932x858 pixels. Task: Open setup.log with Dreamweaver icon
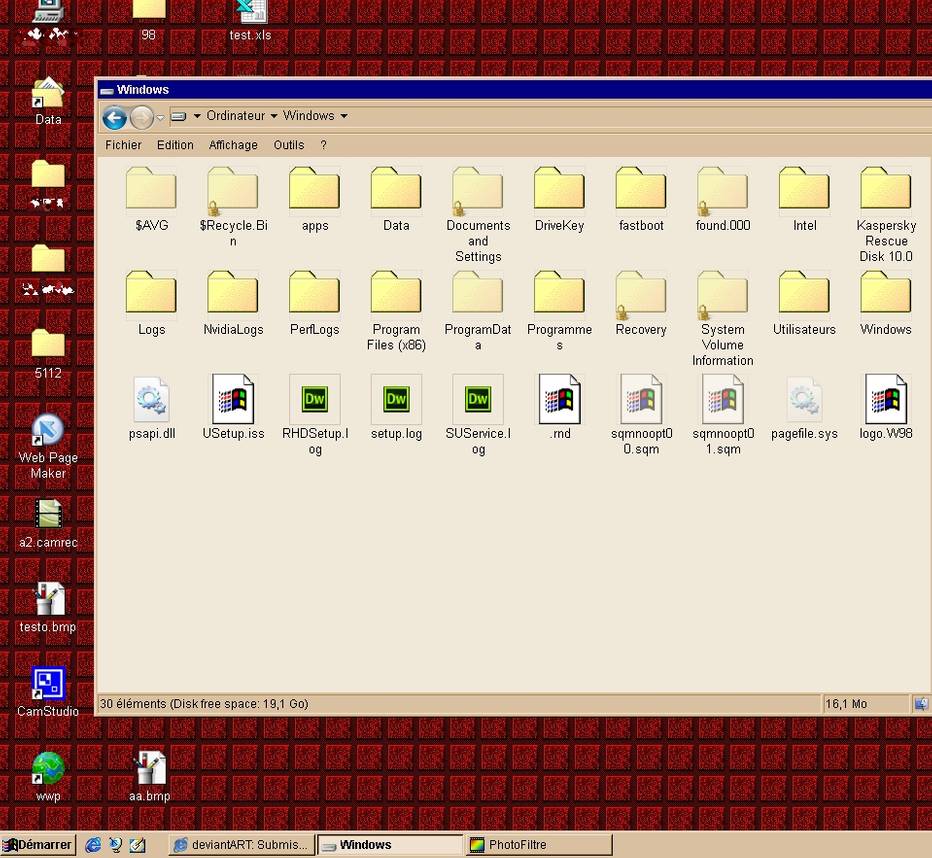(396, 398)
